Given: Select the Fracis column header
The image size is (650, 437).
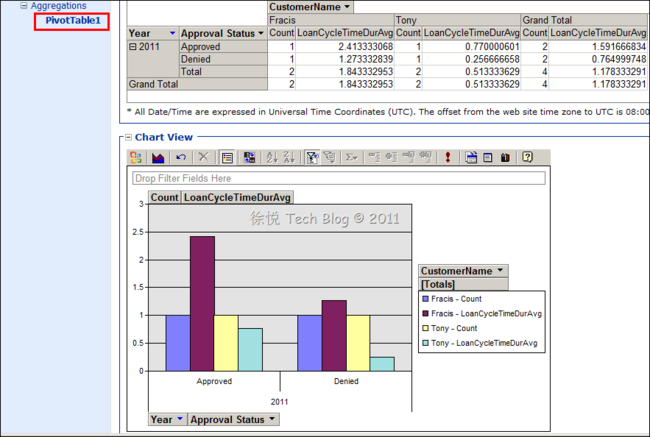Looking at the screenshot, I should [x=331, y=20].
